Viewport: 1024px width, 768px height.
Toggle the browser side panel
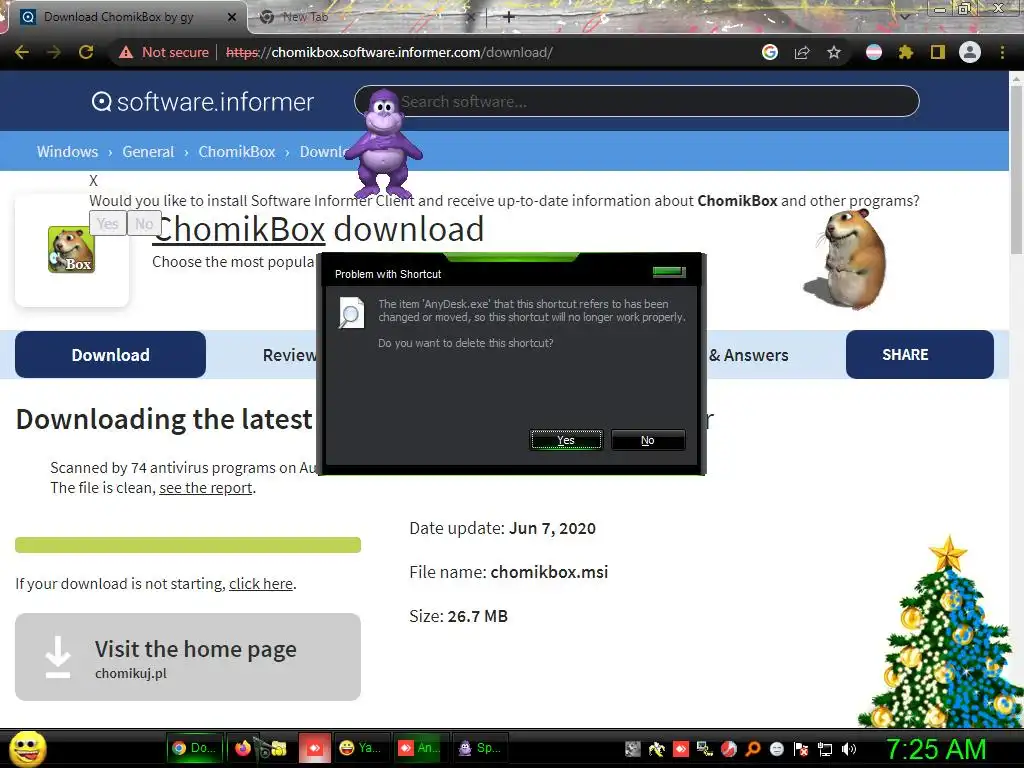click(938, 52)
